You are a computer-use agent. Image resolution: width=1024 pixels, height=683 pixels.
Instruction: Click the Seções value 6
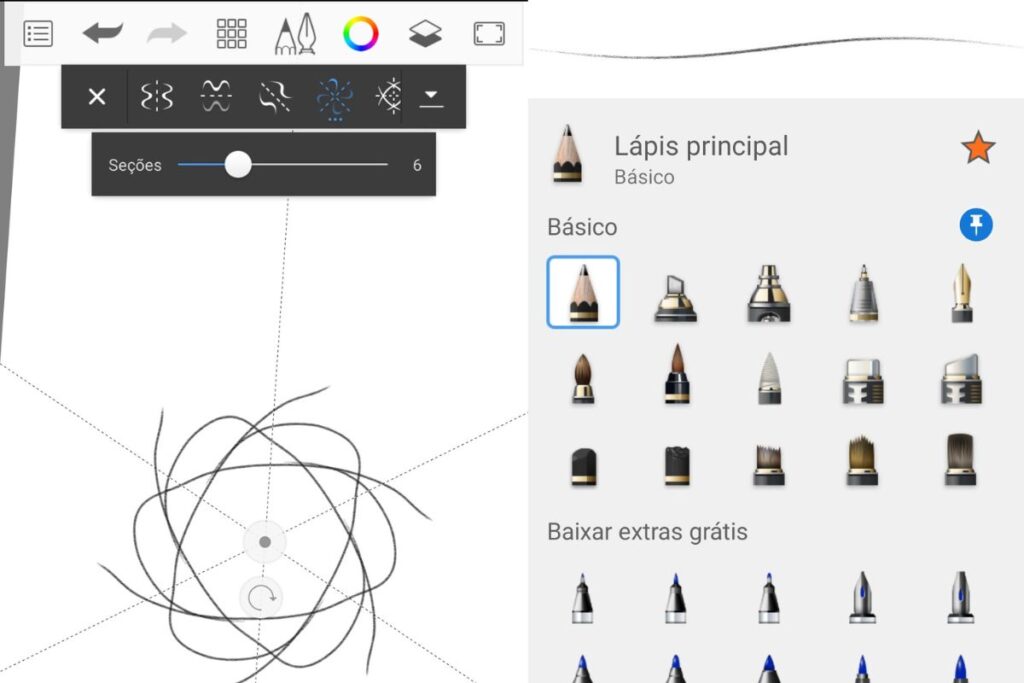pyautogui.click(x=417, y=165)
